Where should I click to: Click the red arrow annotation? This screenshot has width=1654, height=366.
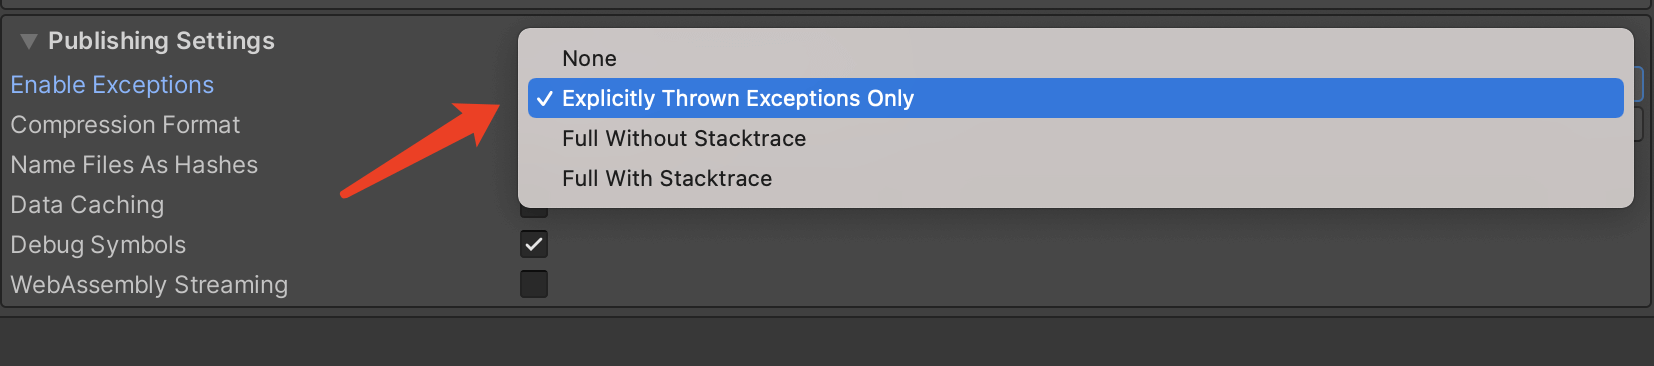420,149
